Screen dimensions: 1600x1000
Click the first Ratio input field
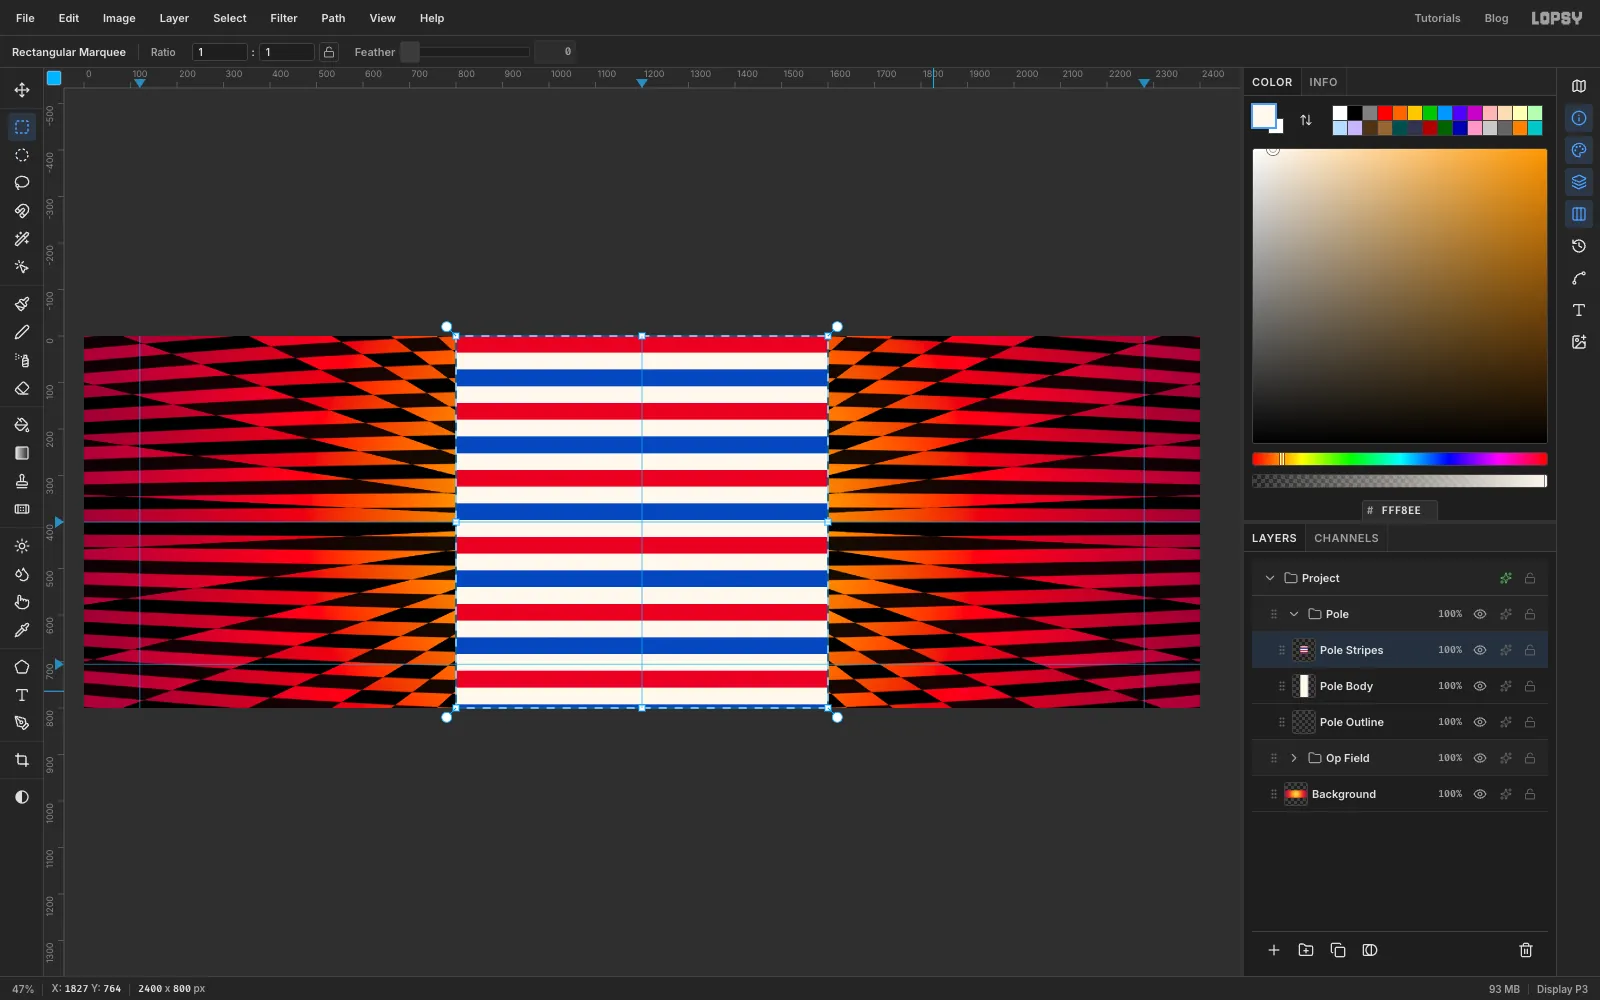coord(220,52)
